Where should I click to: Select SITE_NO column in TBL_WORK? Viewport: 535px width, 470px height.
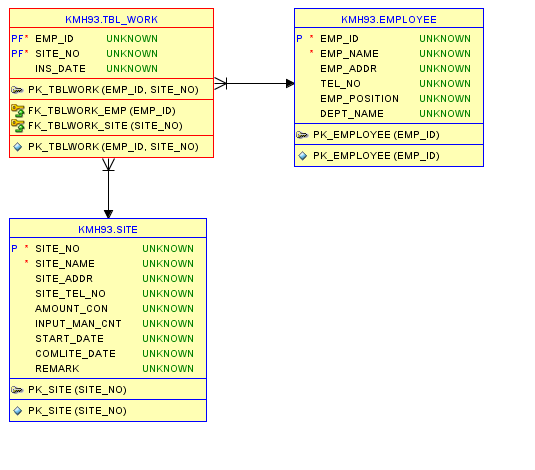point(57,54)
